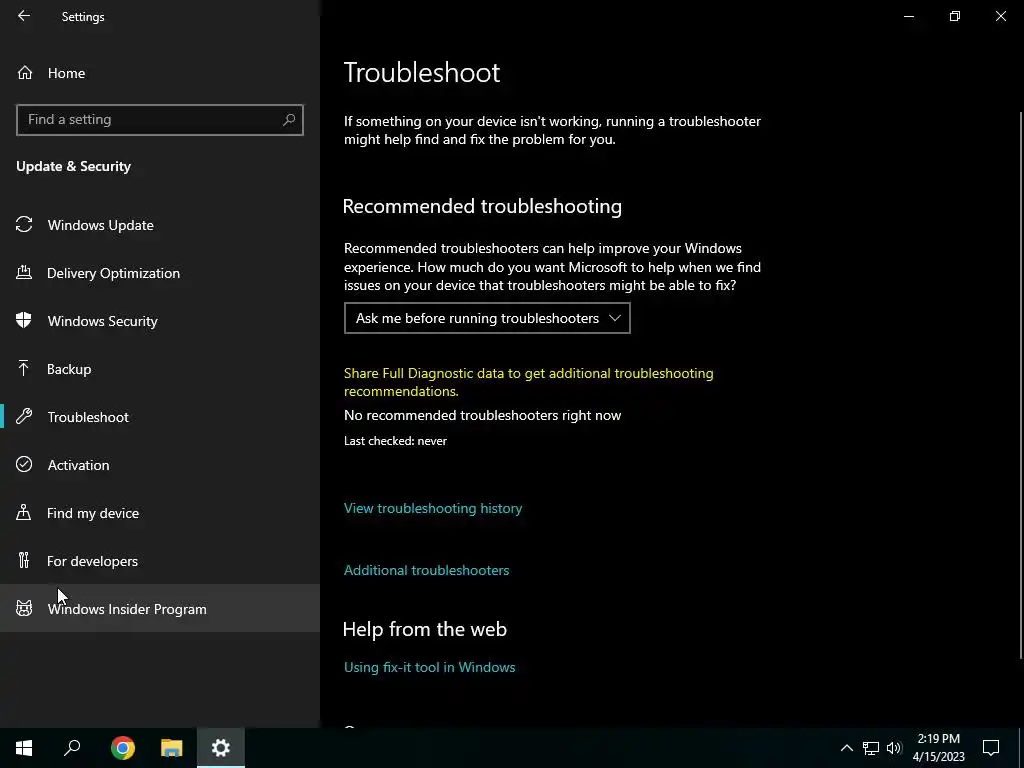Click 'No recommended troubleshooters right now' text
1024x768 pixels.
(x=483, y=415)
